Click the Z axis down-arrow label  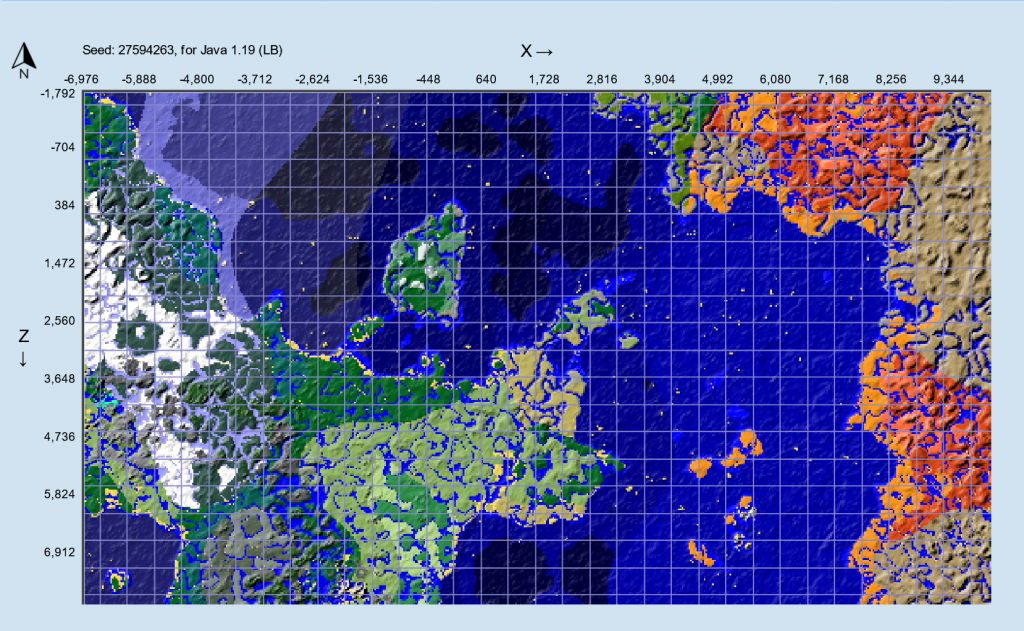[22, 346]
